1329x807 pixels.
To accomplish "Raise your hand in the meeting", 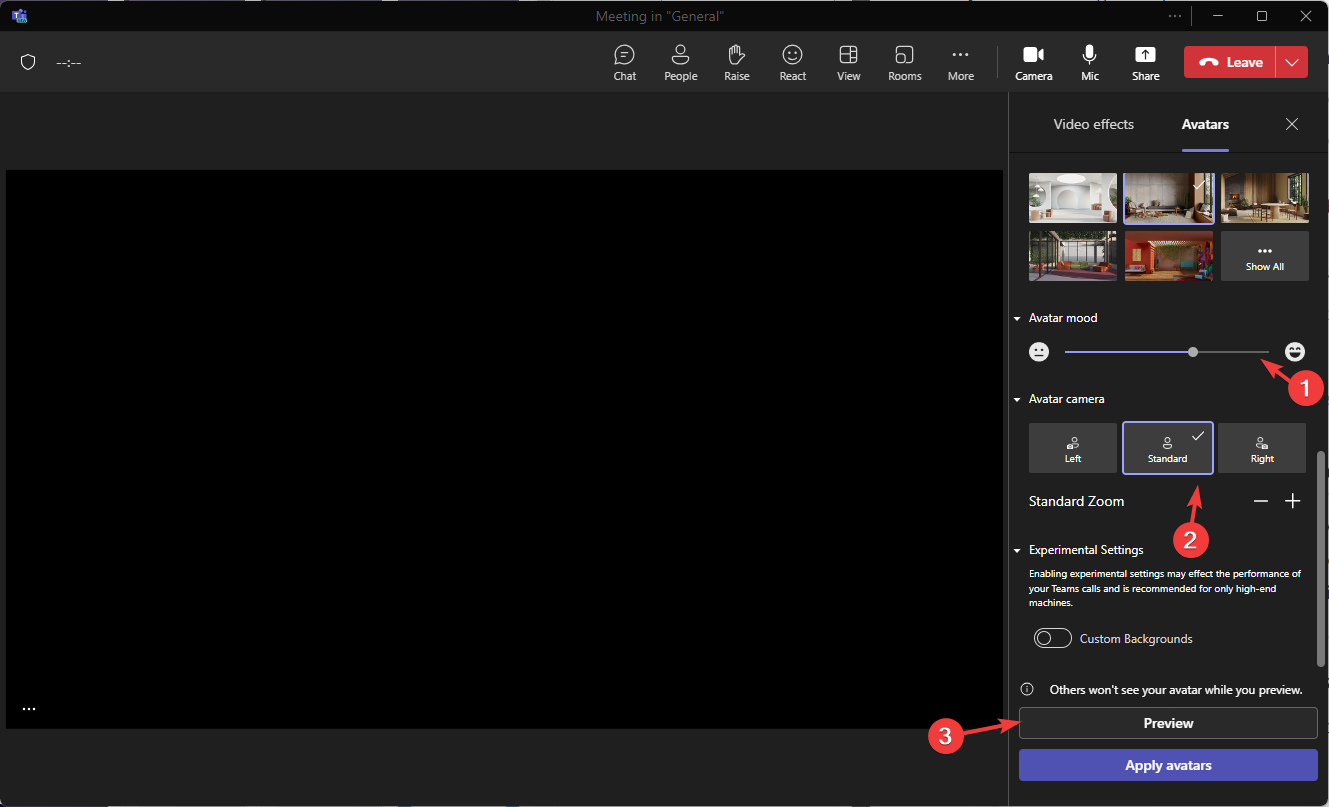I will [x=737, y=62].
